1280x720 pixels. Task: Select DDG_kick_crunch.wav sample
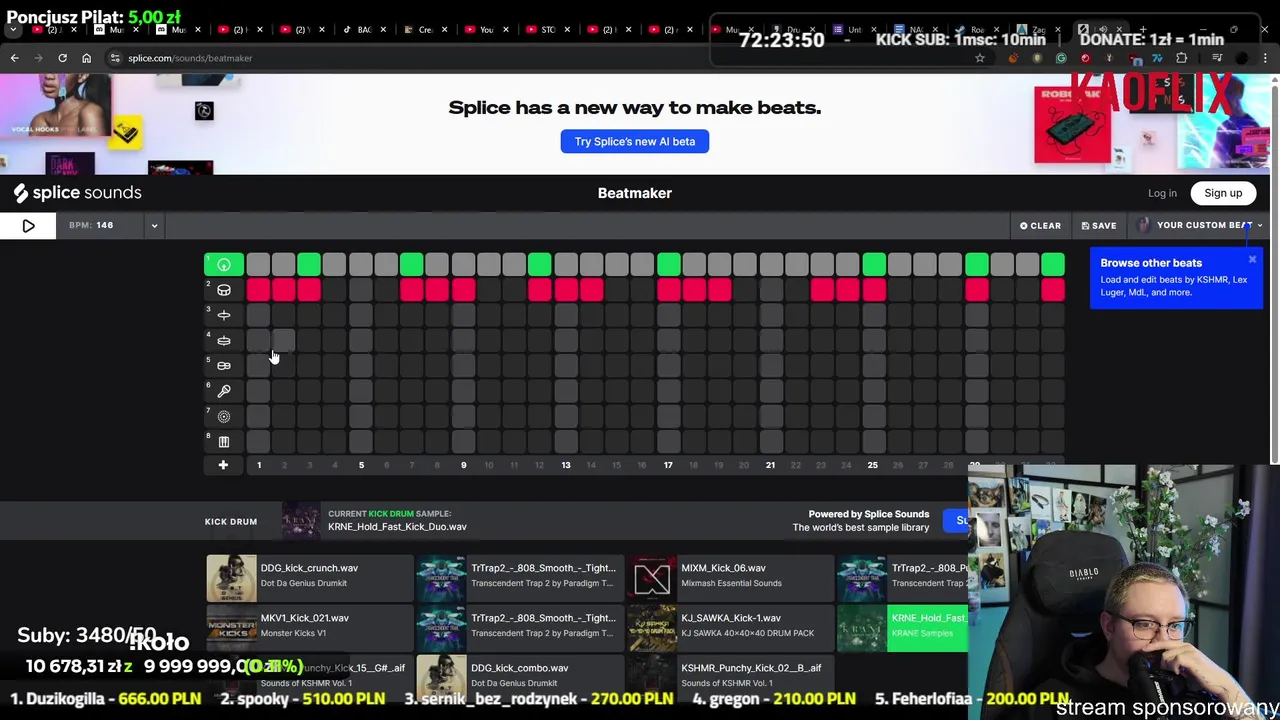(310, 577)
